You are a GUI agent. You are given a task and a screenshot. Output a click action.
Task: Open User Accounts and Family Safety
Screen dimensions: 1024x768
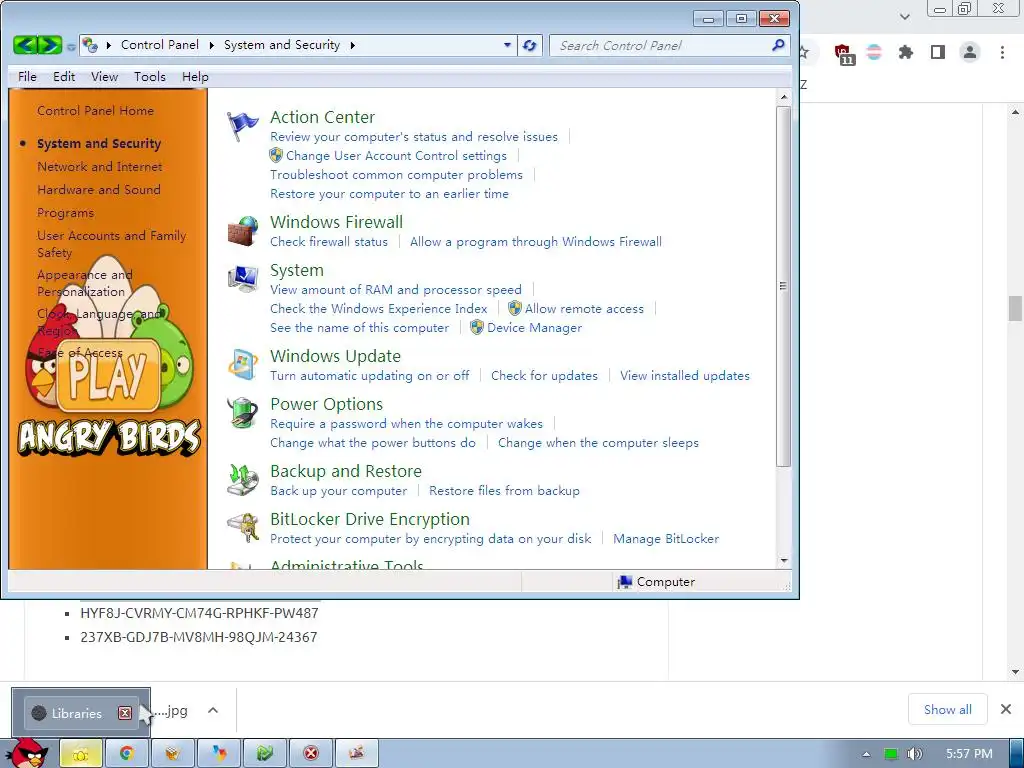[x=112, y=244]
